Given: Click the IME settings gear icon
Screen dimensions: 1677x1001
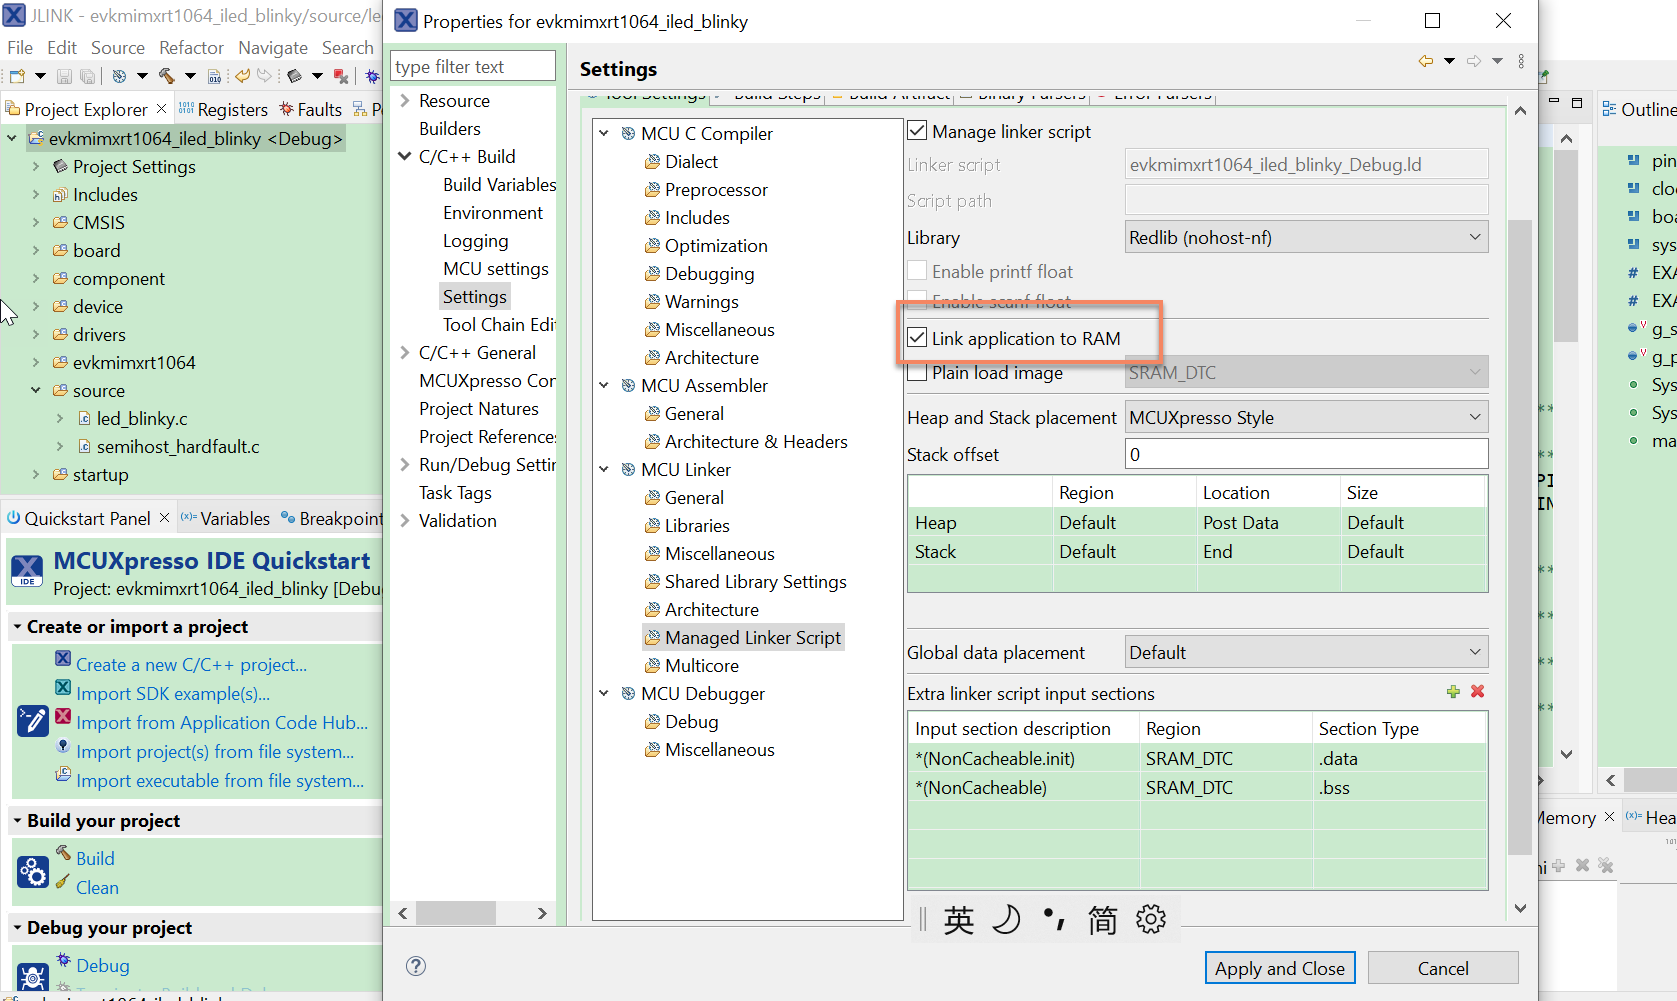Looking at the screenshot, I should click(x=1151, y=919).
